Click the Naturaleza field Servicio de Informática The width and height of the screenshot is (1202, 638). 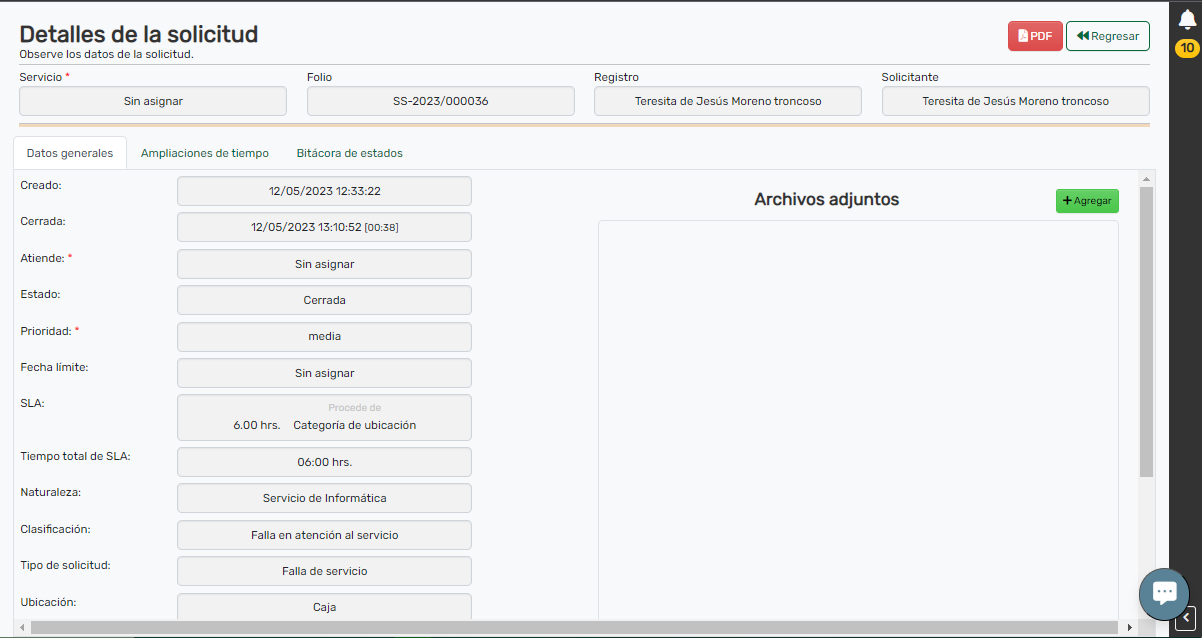[x=324, y=498]
